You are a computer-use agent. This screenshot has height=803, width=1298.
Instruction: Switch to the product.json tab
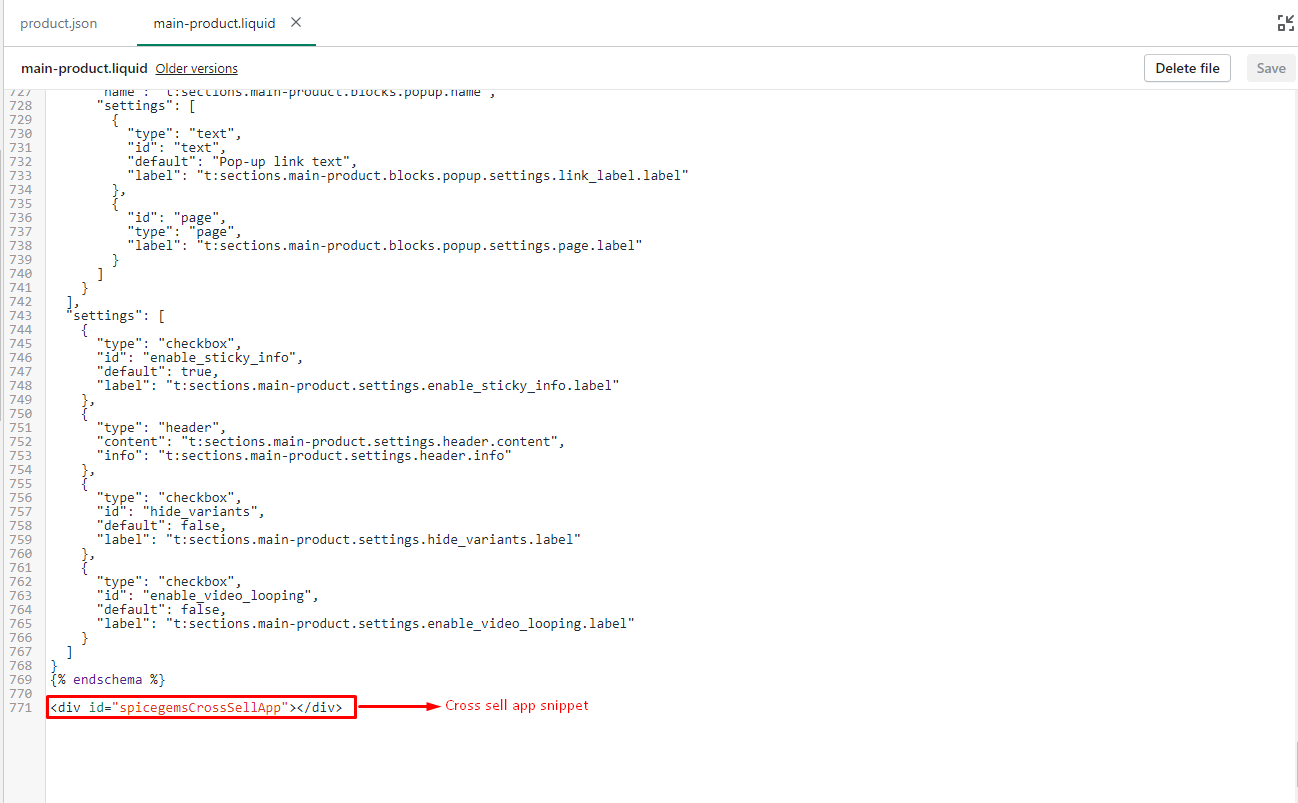pos(58,23)
